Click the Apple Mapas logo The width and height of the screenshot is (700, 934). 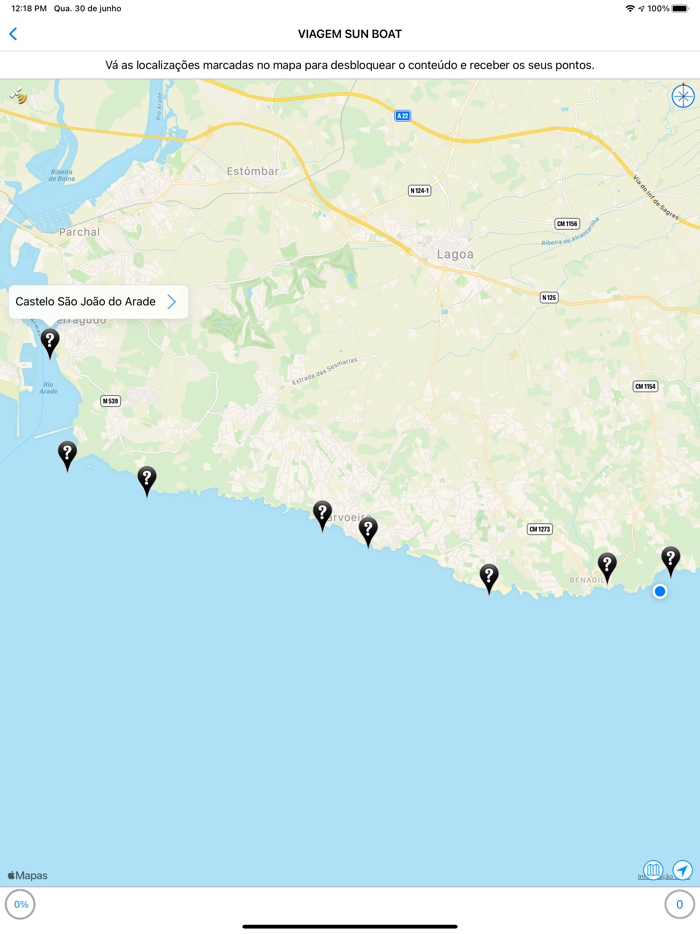click(x=27, y=875)
